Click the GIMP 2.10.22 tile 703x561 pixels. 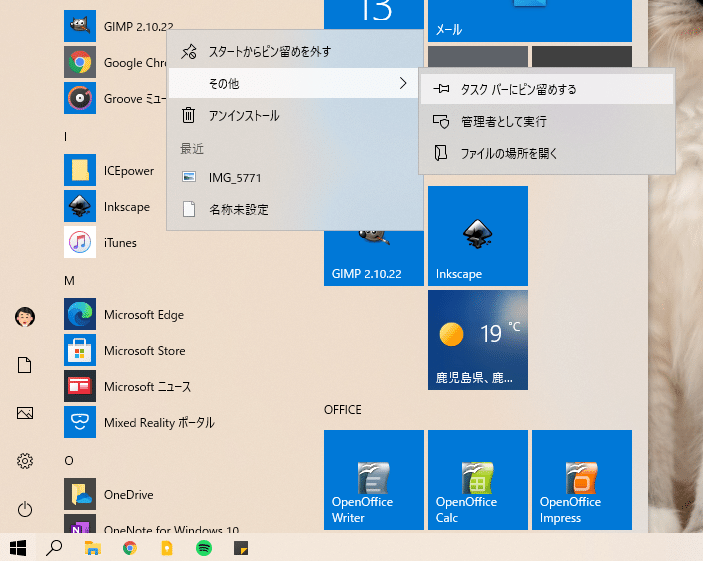pos(373,258)
